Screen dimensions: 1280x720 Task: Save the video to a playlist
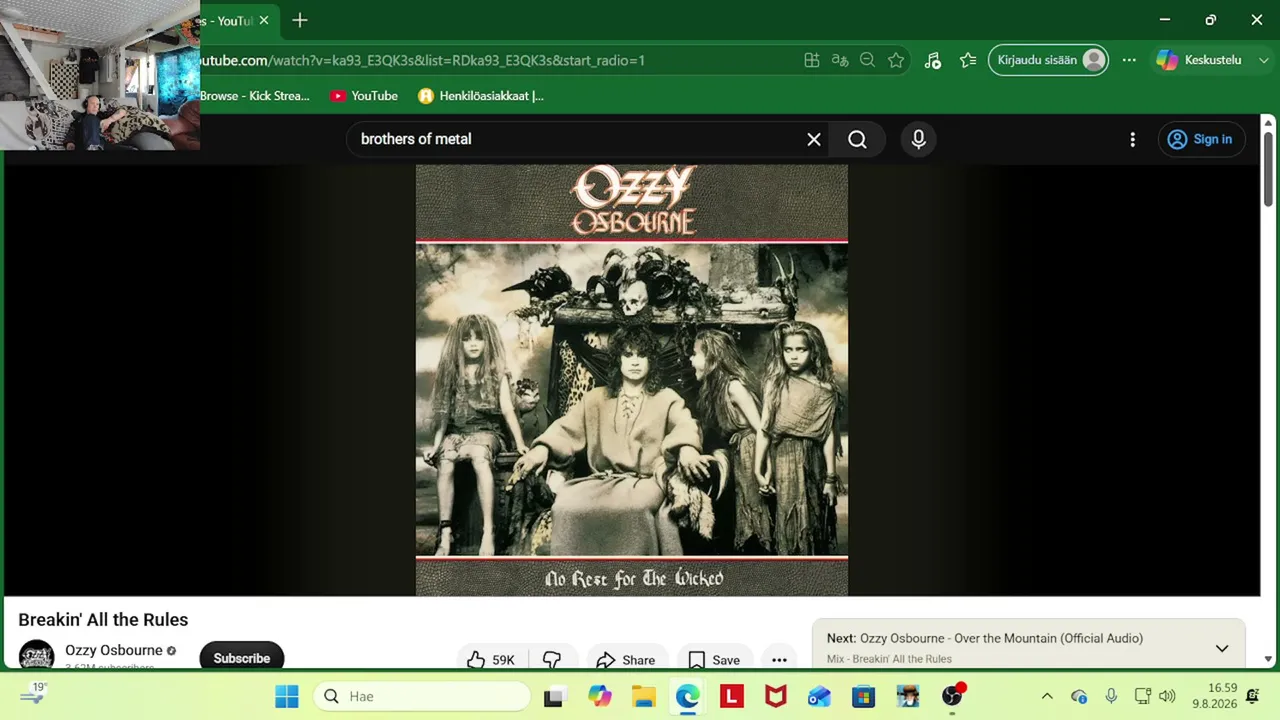714,660
